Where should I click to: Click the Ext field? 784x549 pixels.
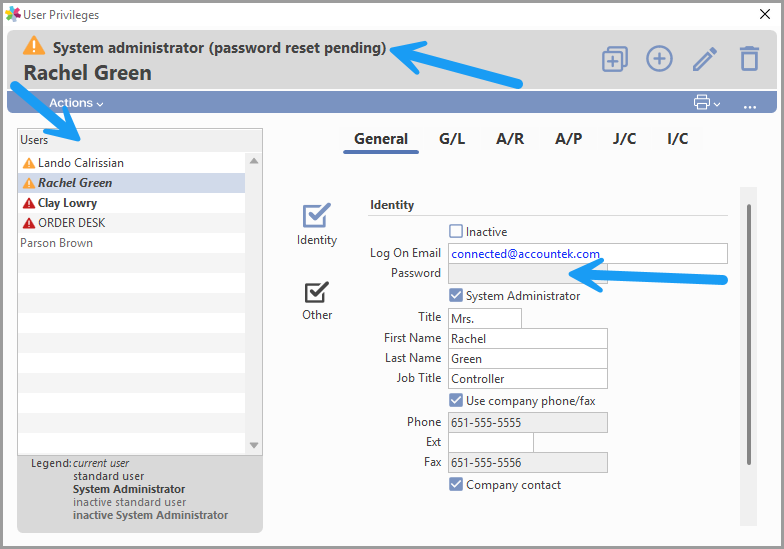click(x=490, y=442)
